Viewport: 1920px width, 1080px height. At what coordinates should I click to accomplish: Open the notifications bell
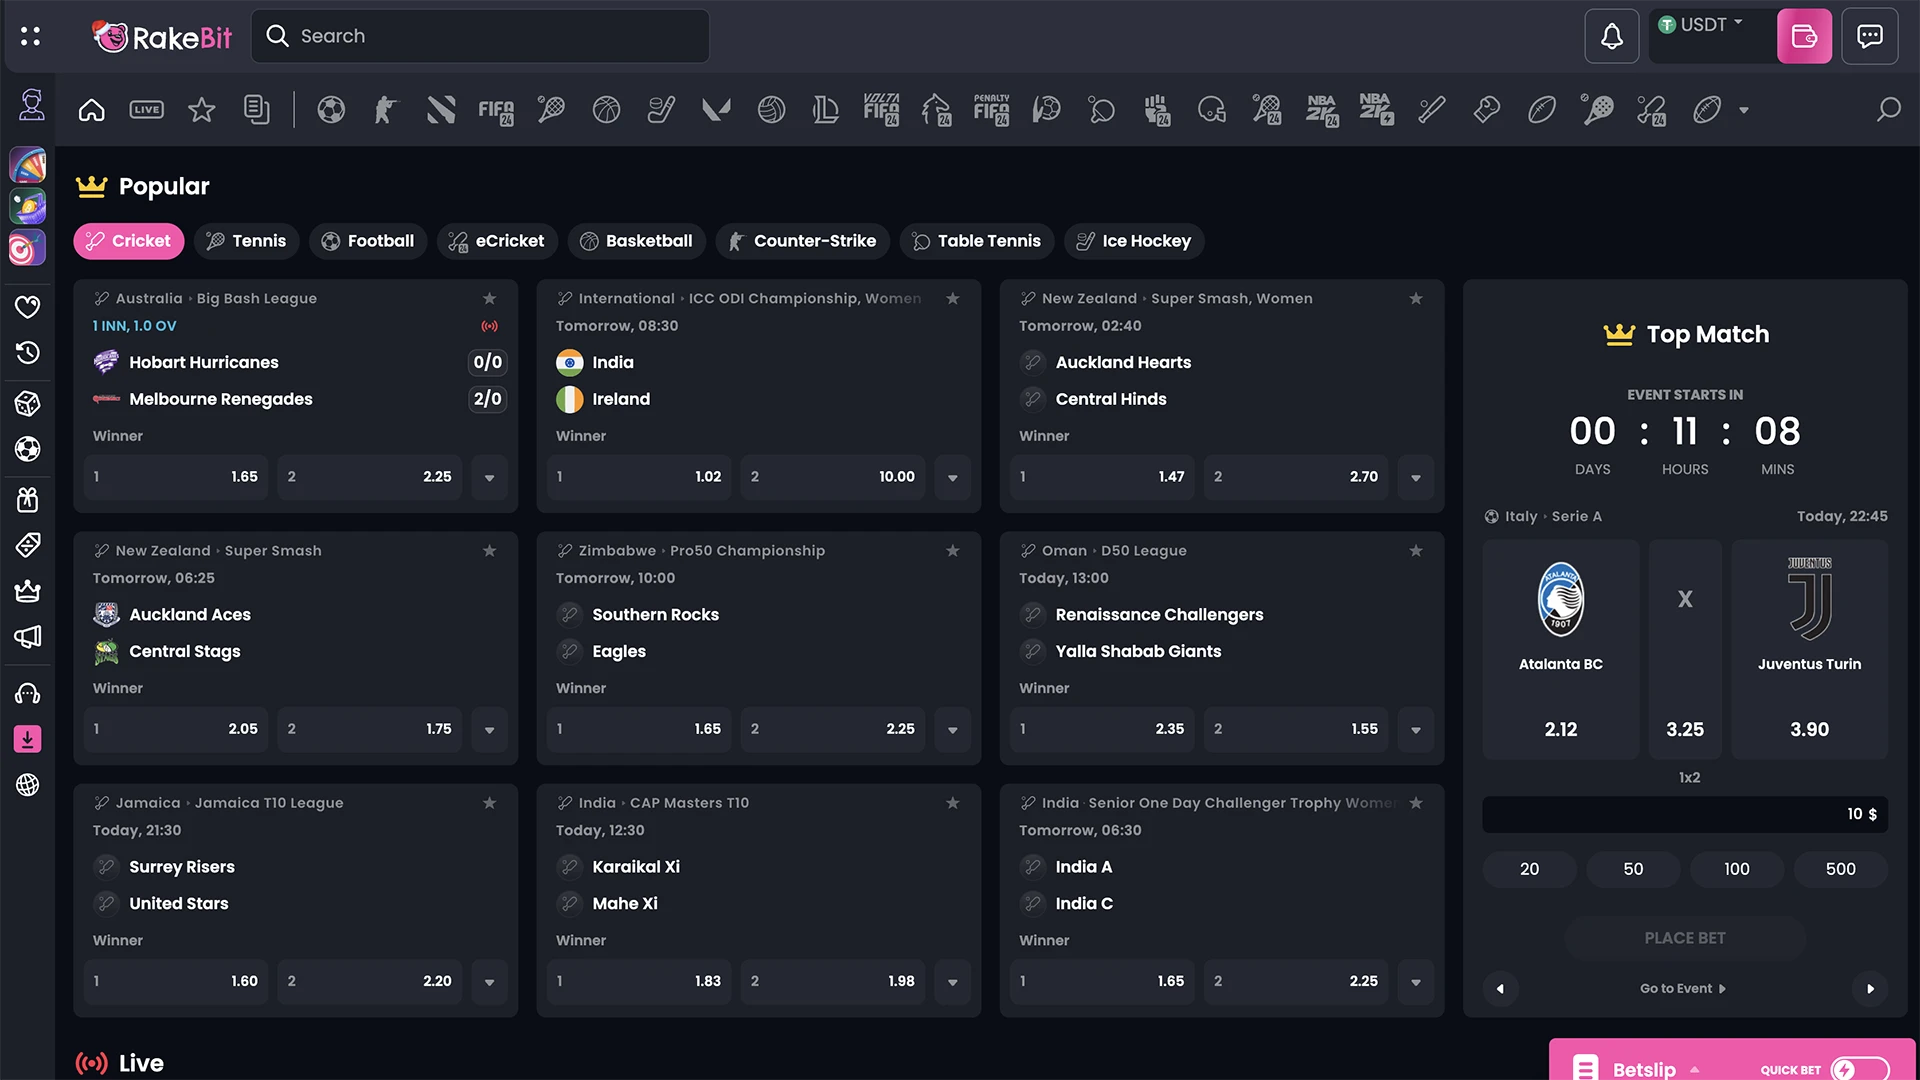click(1611, 36)
